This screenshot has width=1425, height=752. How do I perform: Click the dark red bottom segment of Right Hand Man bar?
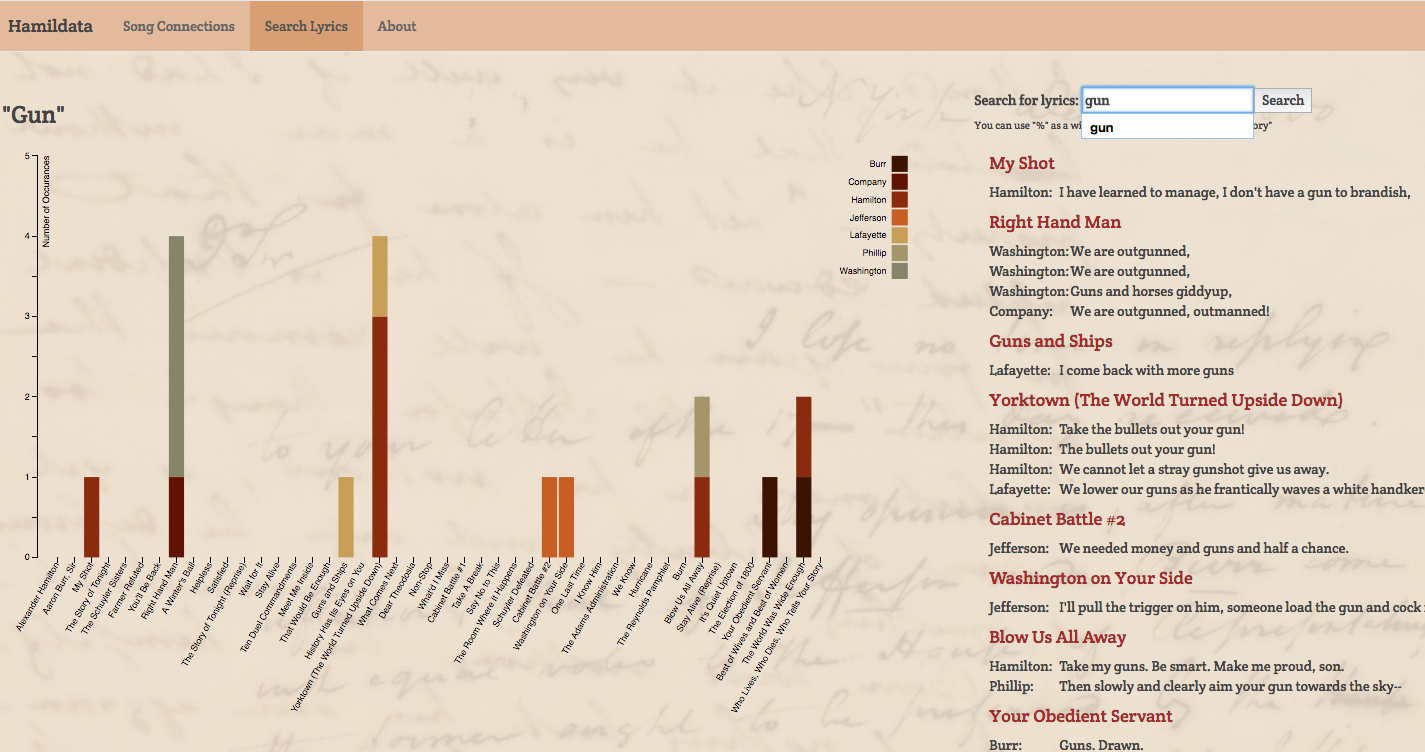[x=176, y=517]
